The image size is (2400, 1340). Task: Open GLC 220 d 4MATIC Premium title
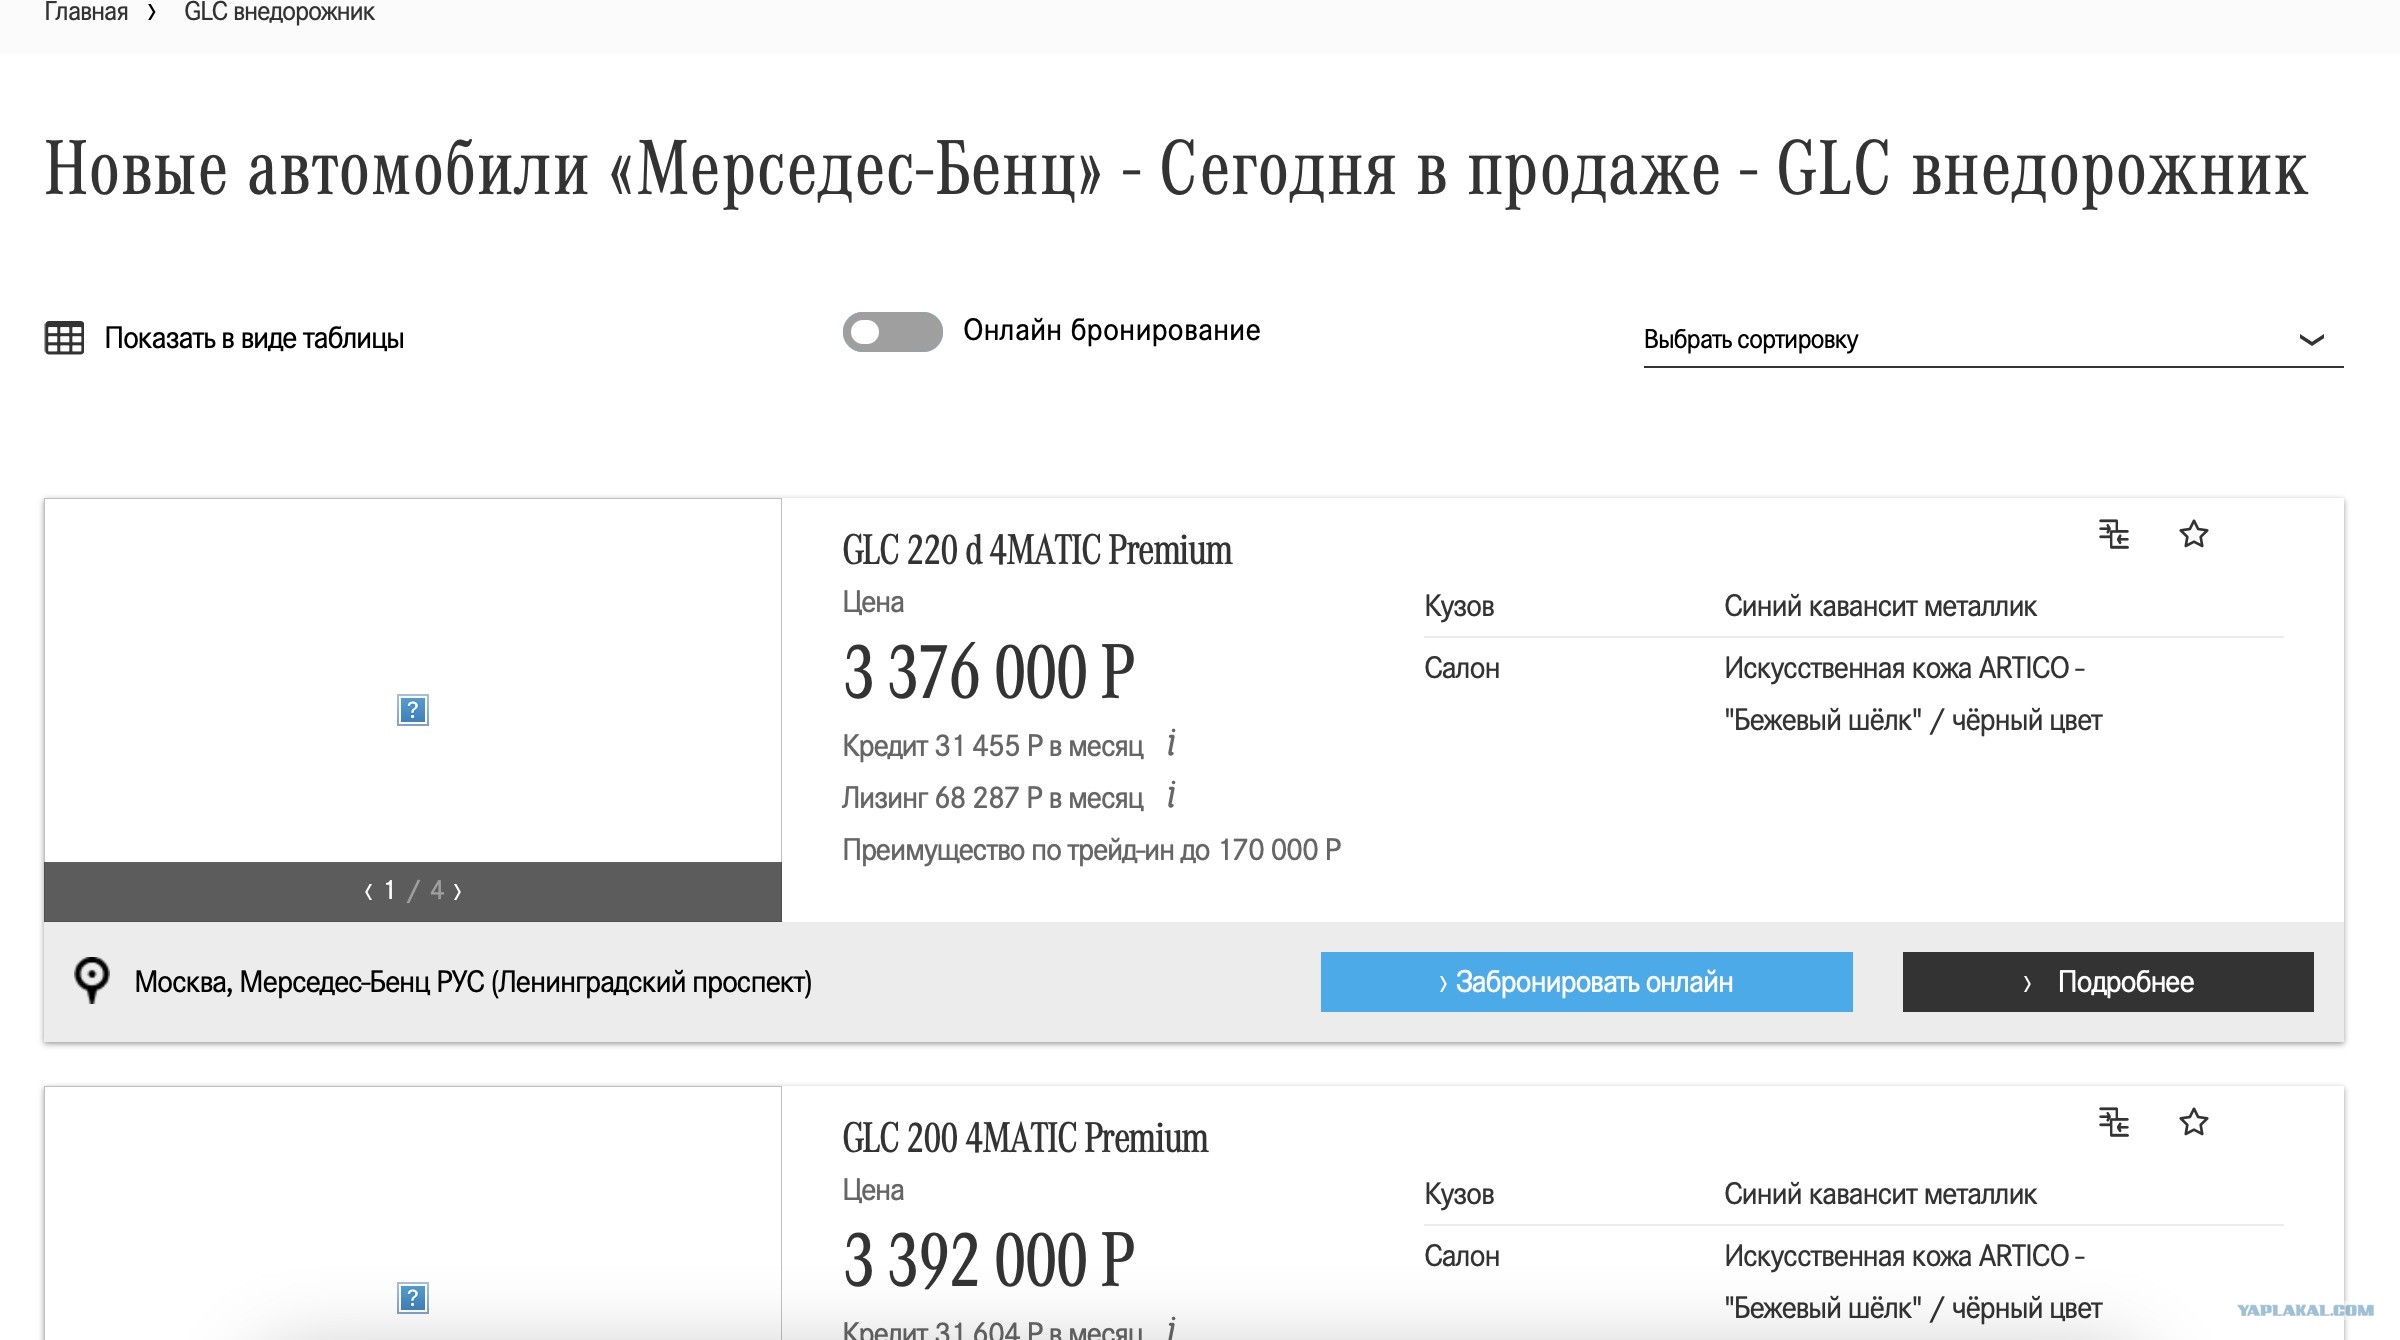pos(1037,550)
